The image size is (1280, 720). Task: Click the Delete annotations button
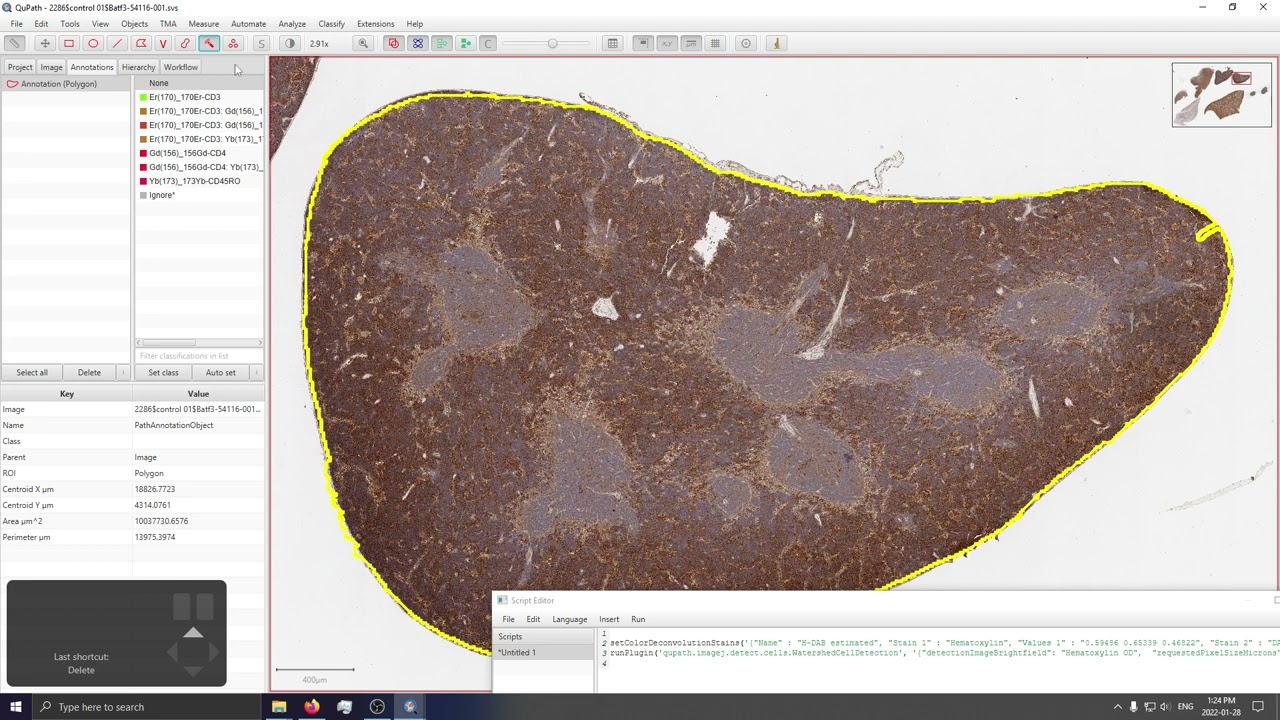[89, 372]
